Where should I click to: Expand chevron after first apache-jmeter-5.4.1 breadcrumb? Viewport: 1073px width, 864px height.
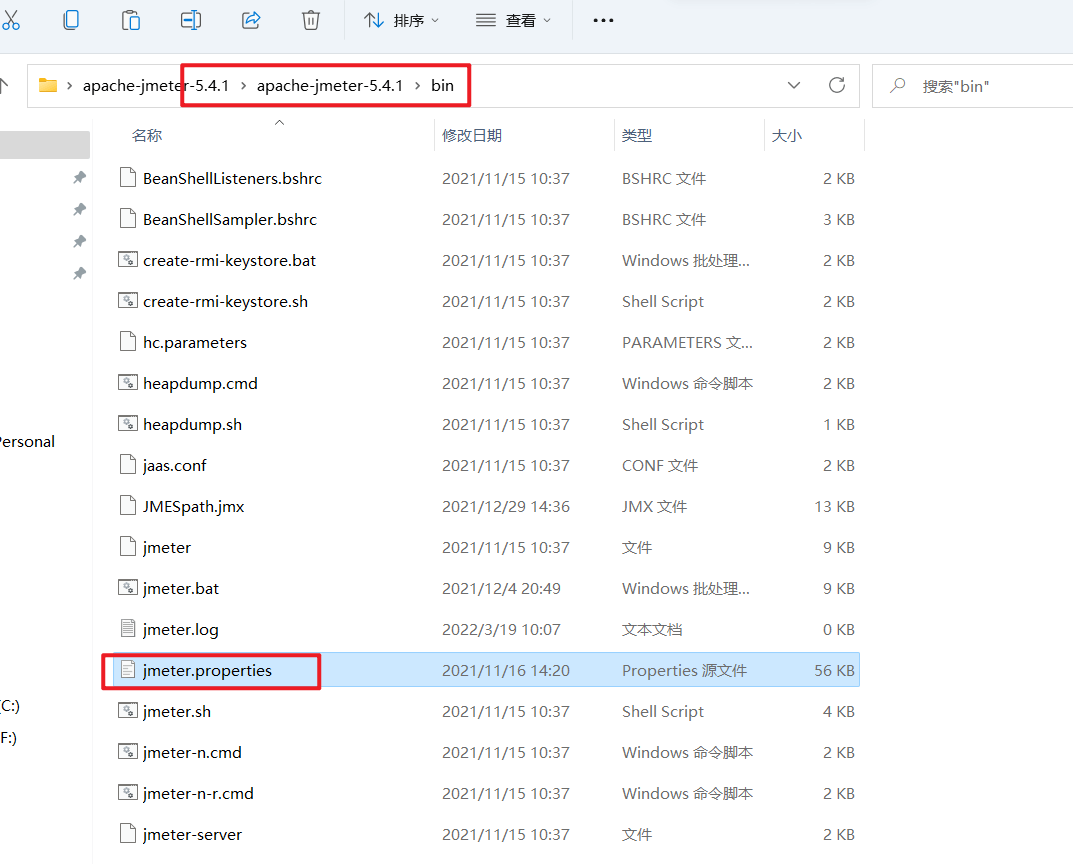243,86
